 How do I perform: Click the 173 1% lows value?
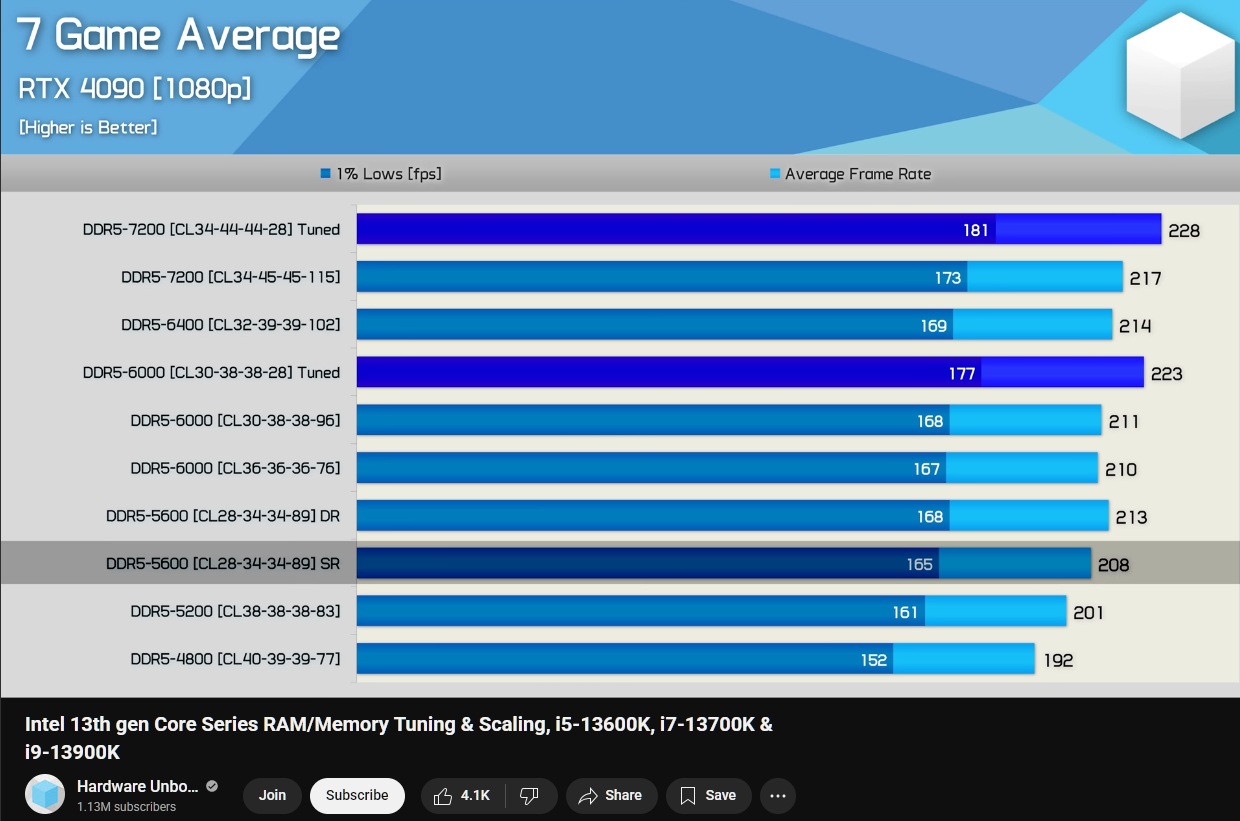click(948, 278)
